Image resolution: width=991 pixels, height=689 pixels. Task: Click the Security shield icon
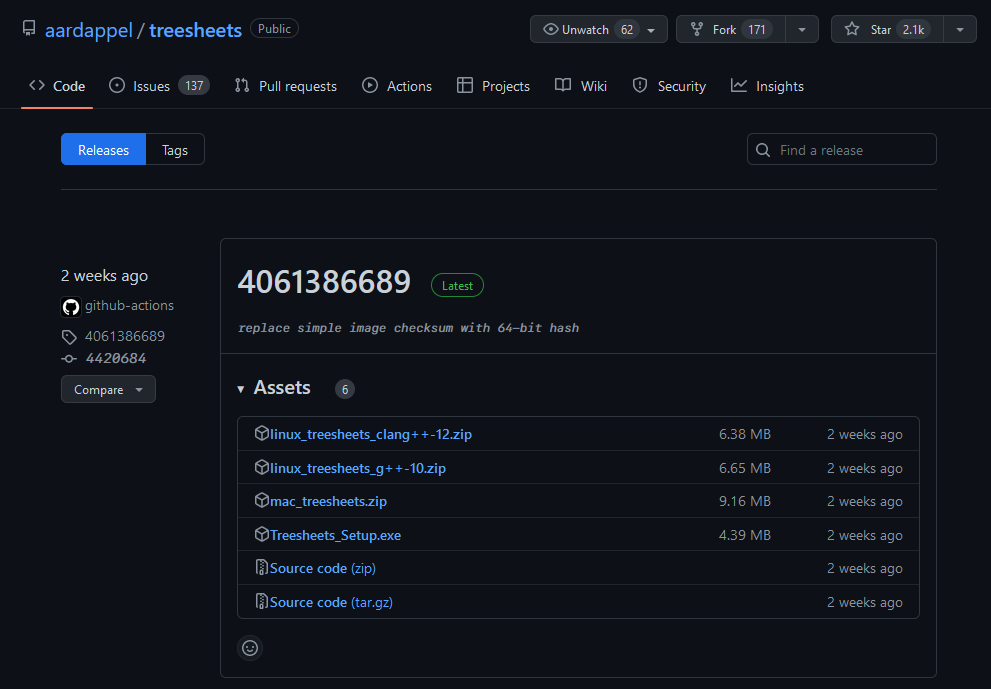[640, 85]
